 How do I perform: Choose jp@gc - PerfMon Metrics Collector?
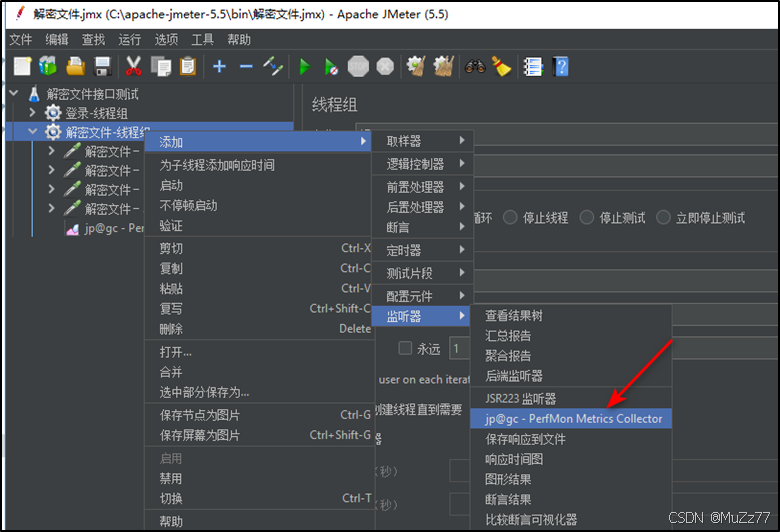pyautogui.click(x=573, y=419)
